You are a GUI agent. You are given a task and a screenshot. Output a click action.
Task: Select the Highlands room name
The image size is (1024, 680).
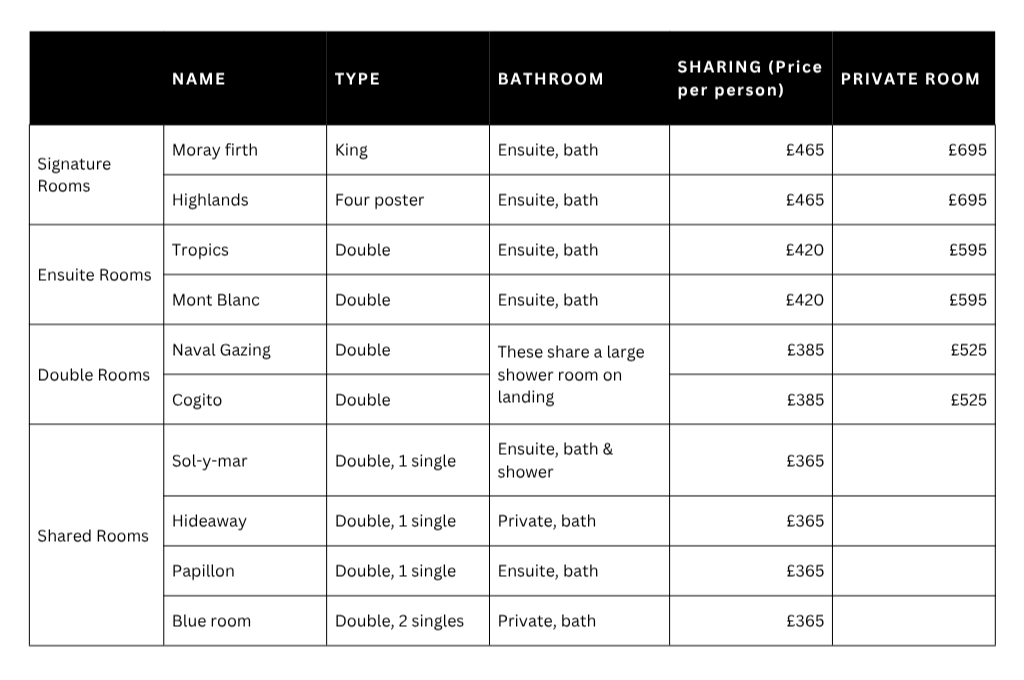210,200
